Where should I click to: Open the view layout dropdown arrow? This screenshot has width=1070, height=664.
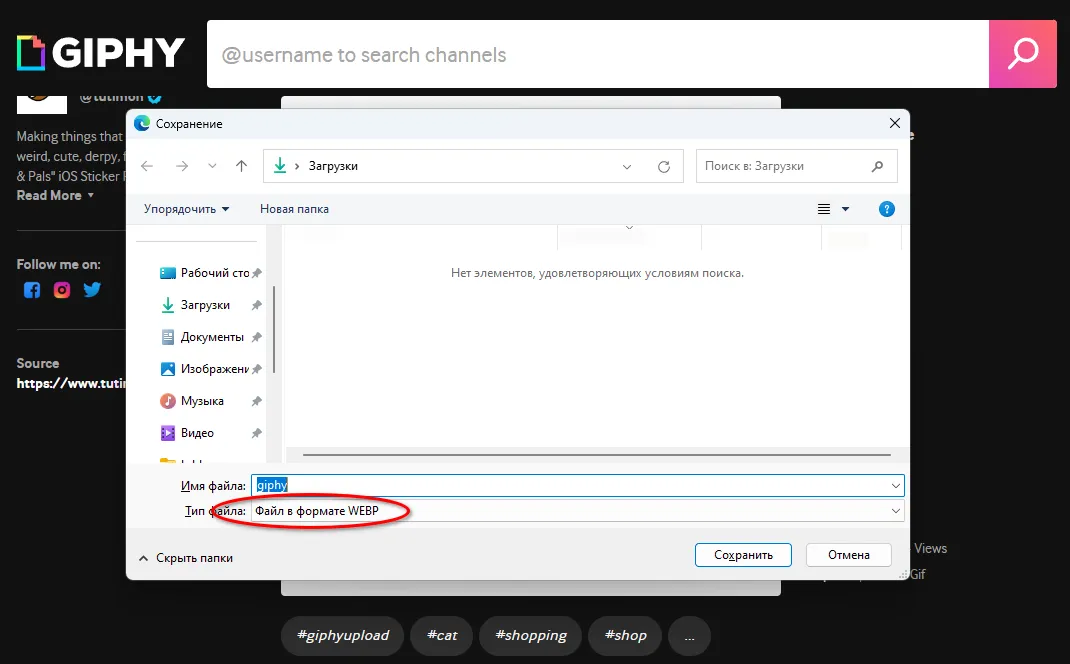843,209
